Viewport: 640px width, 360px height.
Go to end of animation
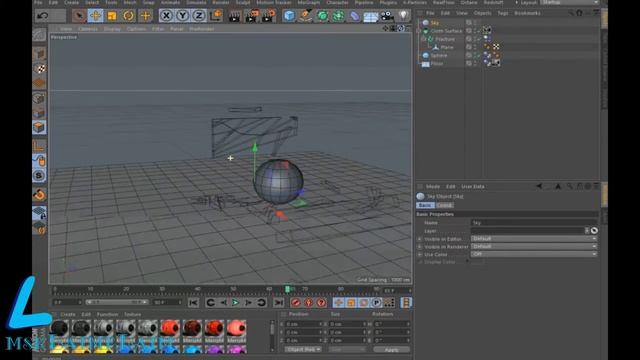(x=279, y=303)
